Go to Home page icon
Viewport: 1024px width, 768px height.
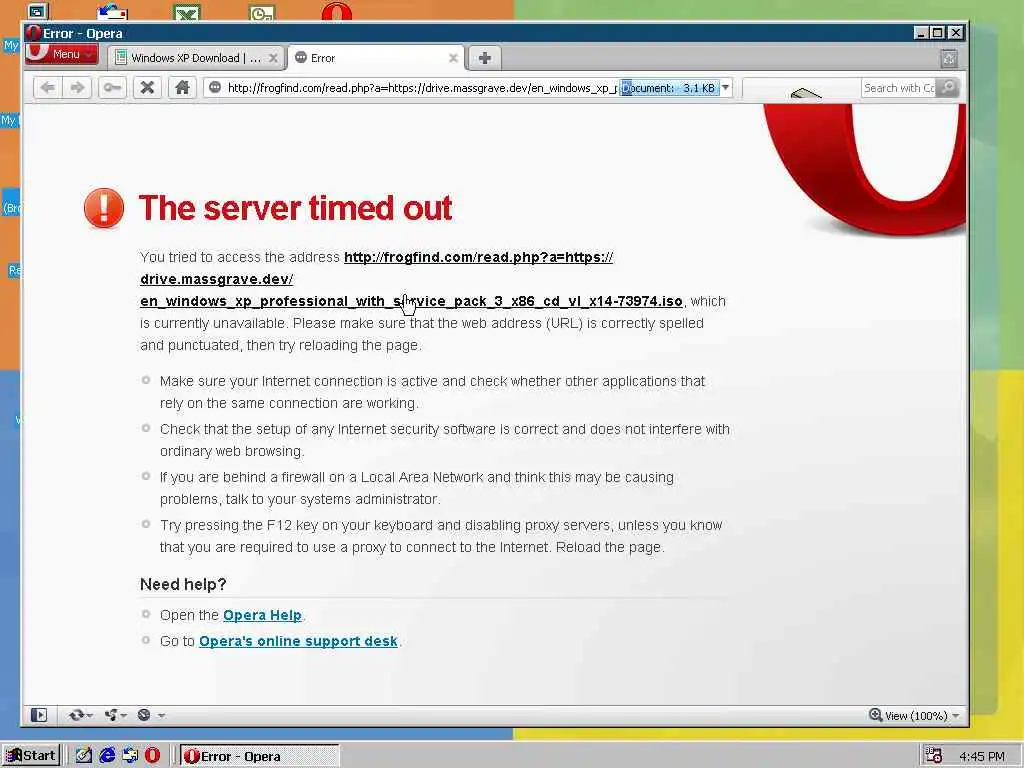tap(182, 88)
